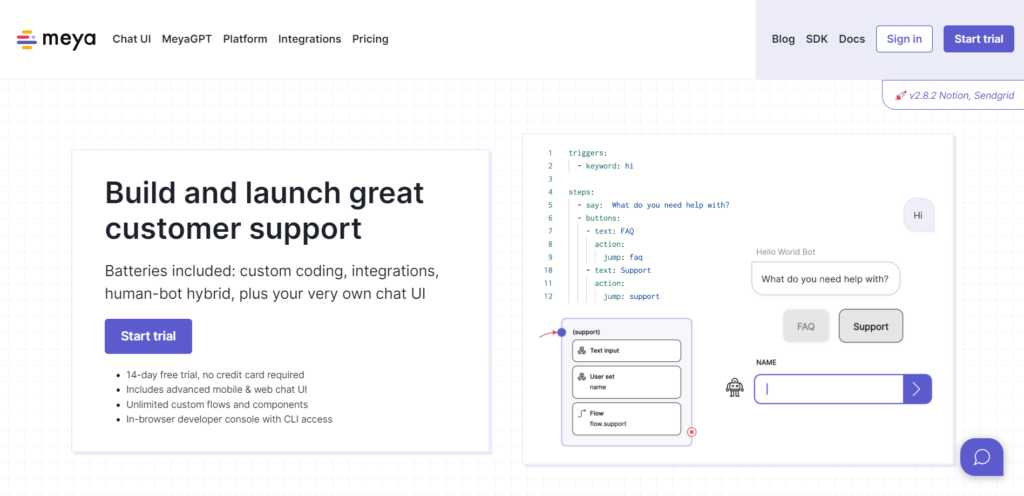Click the Sign in button

point(904,39)
